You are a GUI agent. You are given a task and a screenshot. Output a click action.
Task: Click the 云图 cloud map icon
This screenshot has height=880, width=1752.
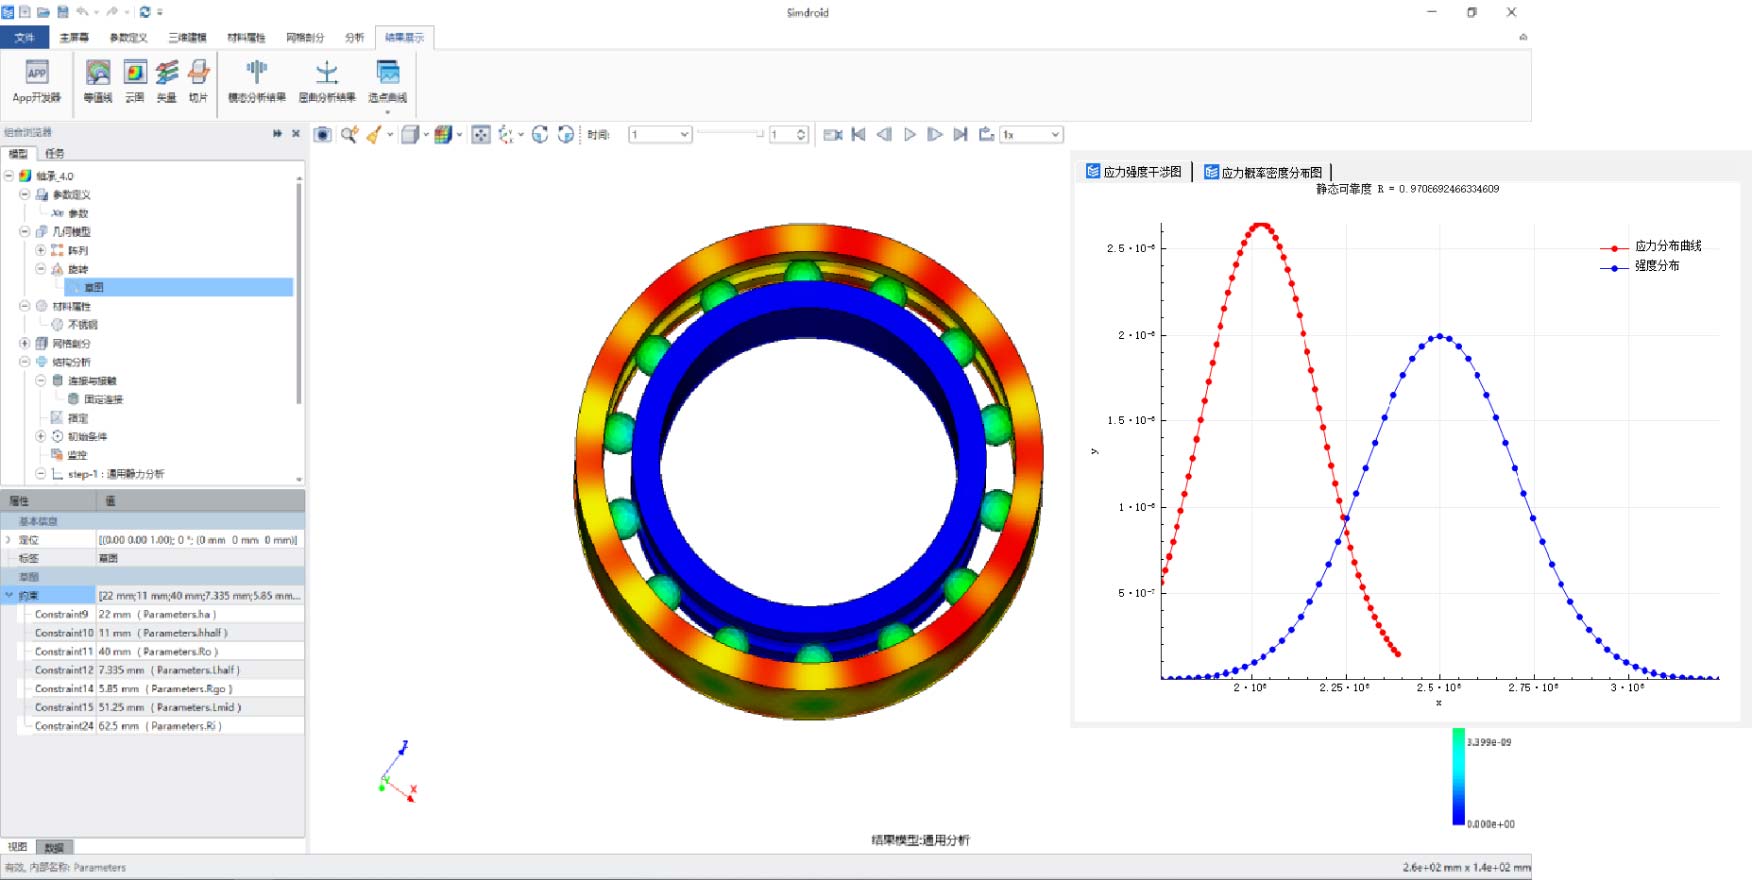pos(135,81)
